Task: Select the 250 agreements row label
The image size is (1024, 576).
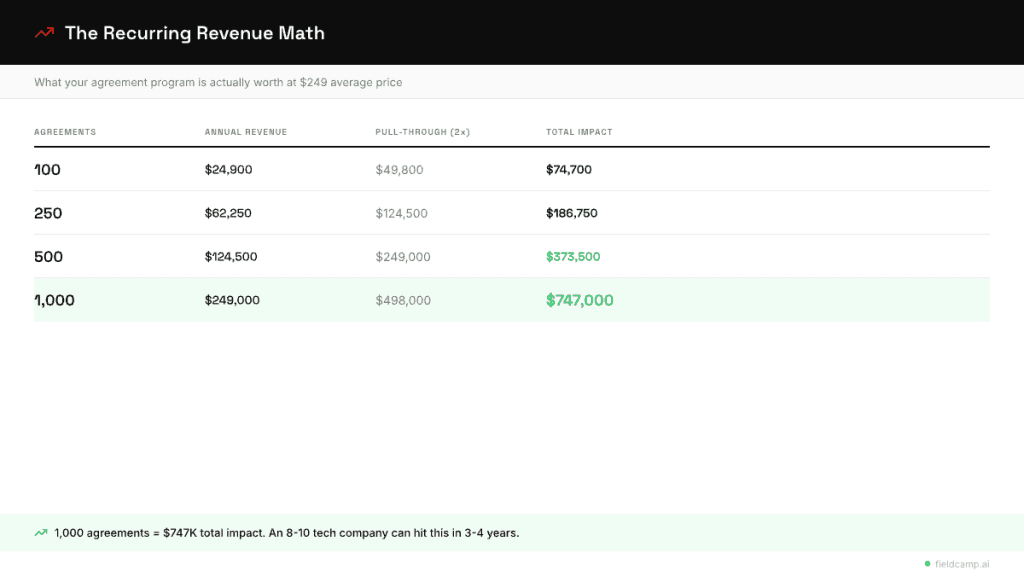Action: 48,213
